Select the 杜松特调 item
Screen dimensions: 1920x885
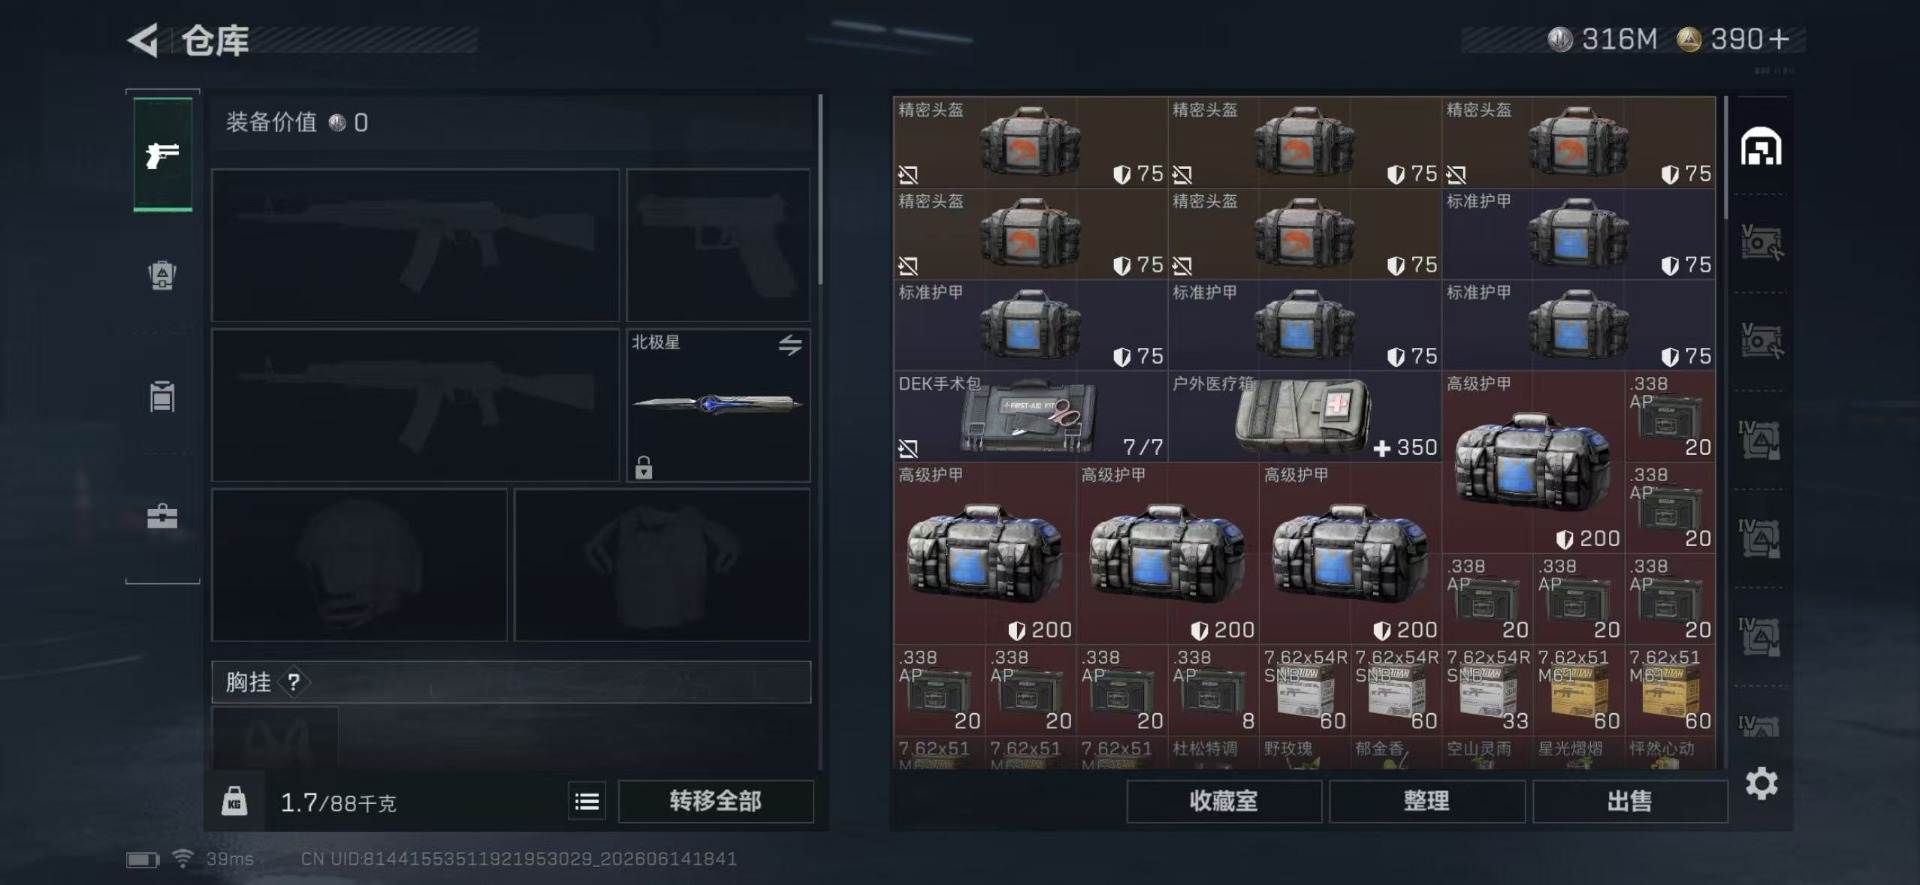pyautogui.click(x=1213, y=754)
